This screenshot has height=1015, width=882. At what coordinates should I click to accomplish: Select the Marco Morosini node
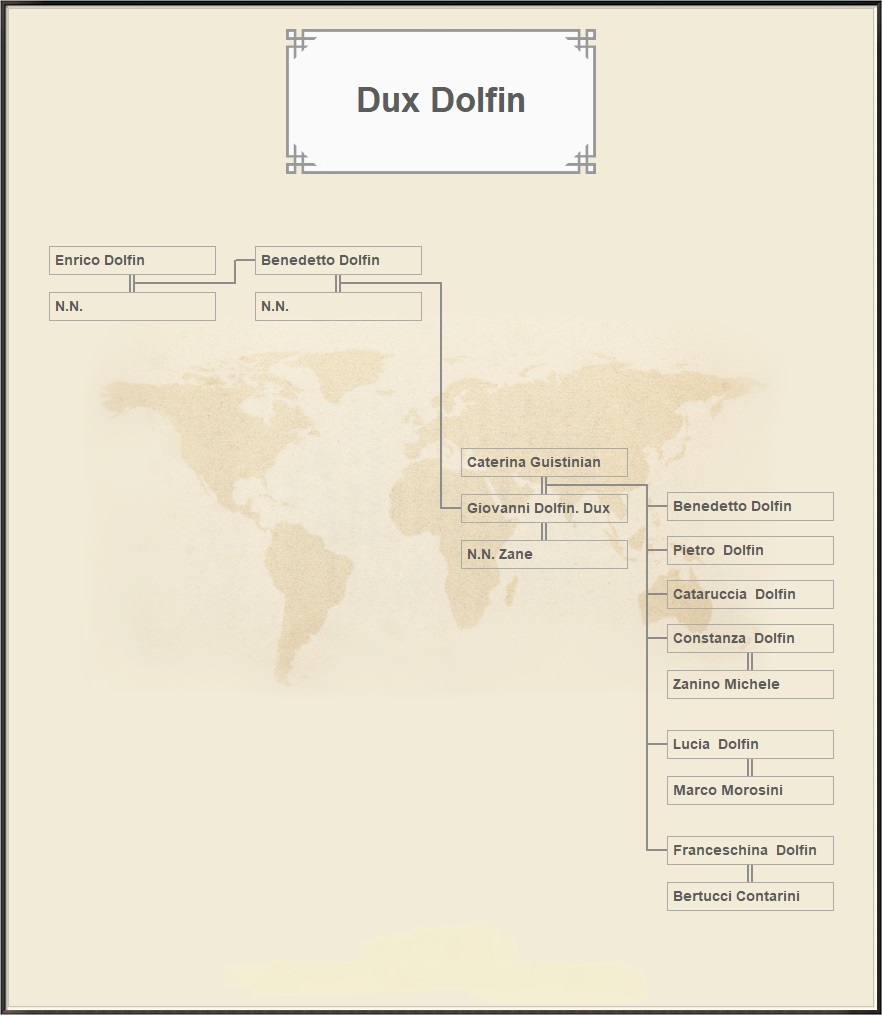pyautogui.click(x=750, y=790)
